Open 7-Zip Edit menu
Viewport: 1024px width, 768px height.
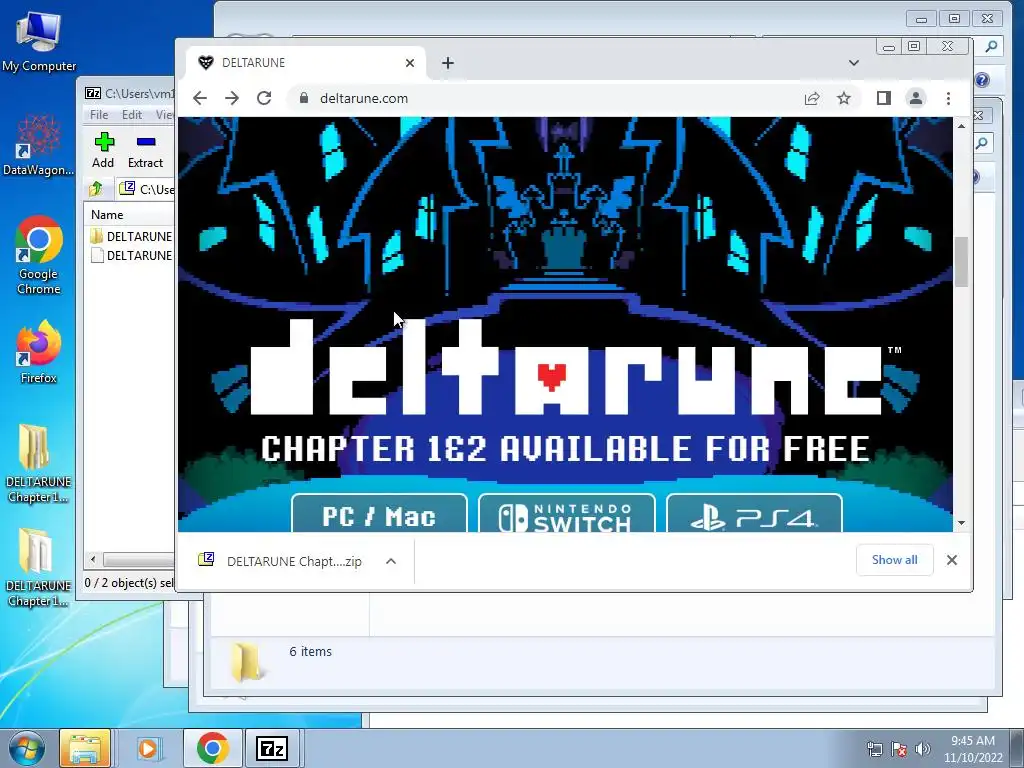(x=131, y=115)
